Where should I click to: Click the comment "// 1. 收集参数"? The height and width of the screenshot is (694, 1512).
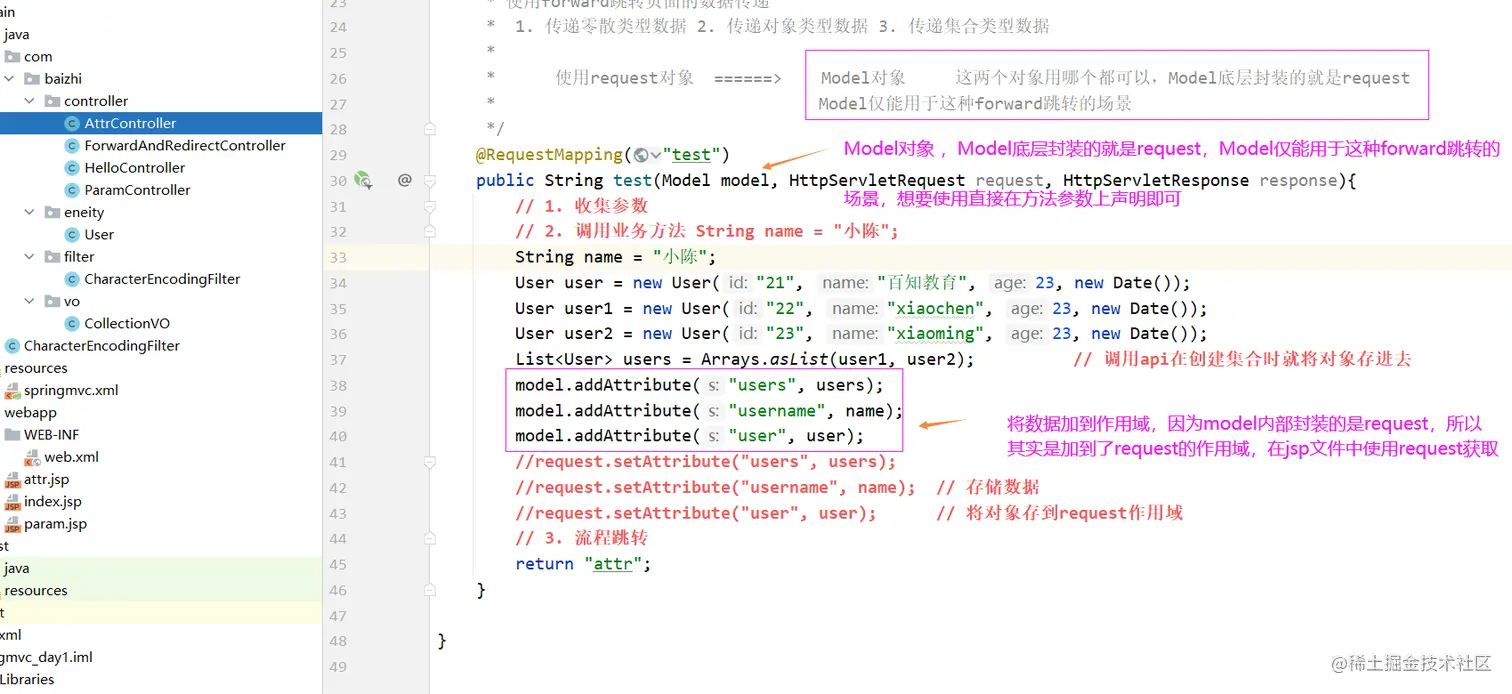tap(582, 206)
